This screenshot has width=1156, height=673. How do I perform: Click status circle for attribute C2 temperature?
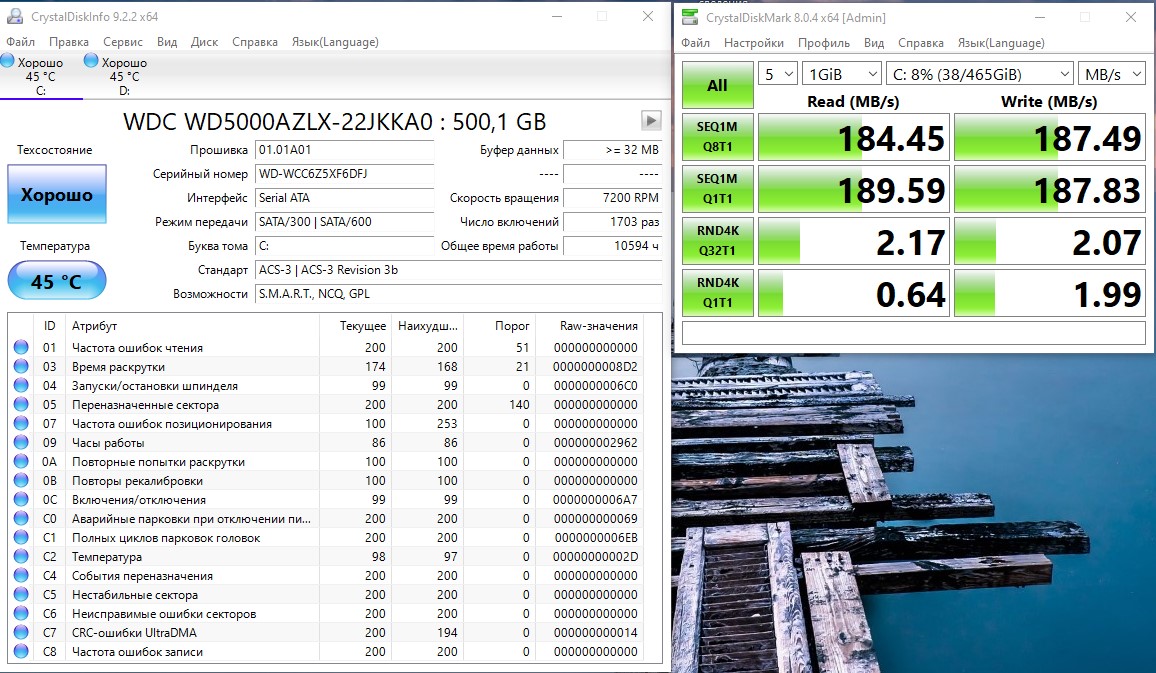pos(21,557)
